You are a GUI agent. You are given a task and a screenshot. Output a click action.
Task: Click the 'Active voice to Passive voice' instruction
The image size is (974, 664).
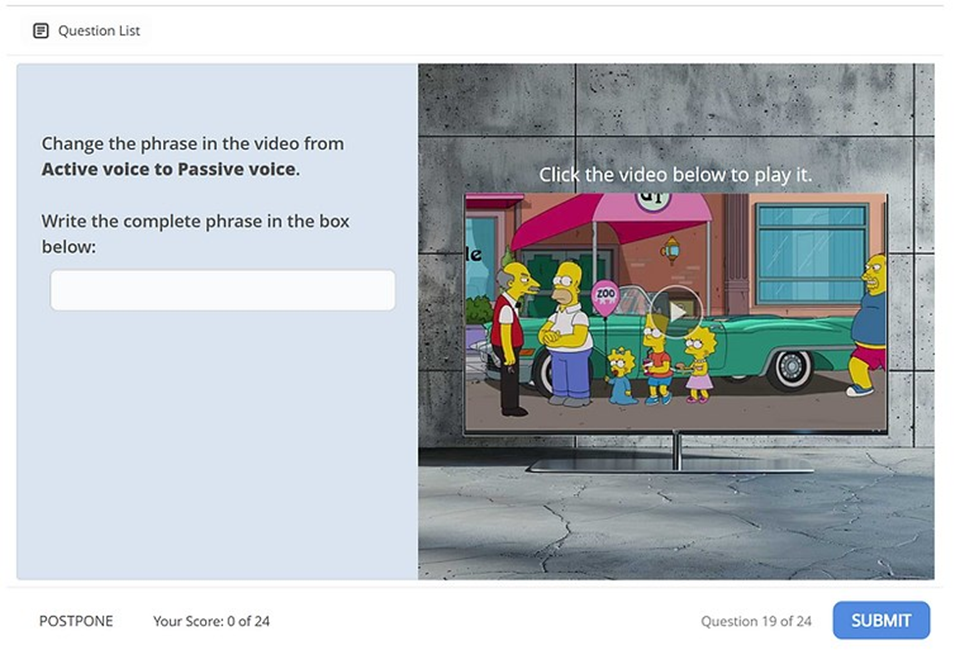click(x=170, y=169)
